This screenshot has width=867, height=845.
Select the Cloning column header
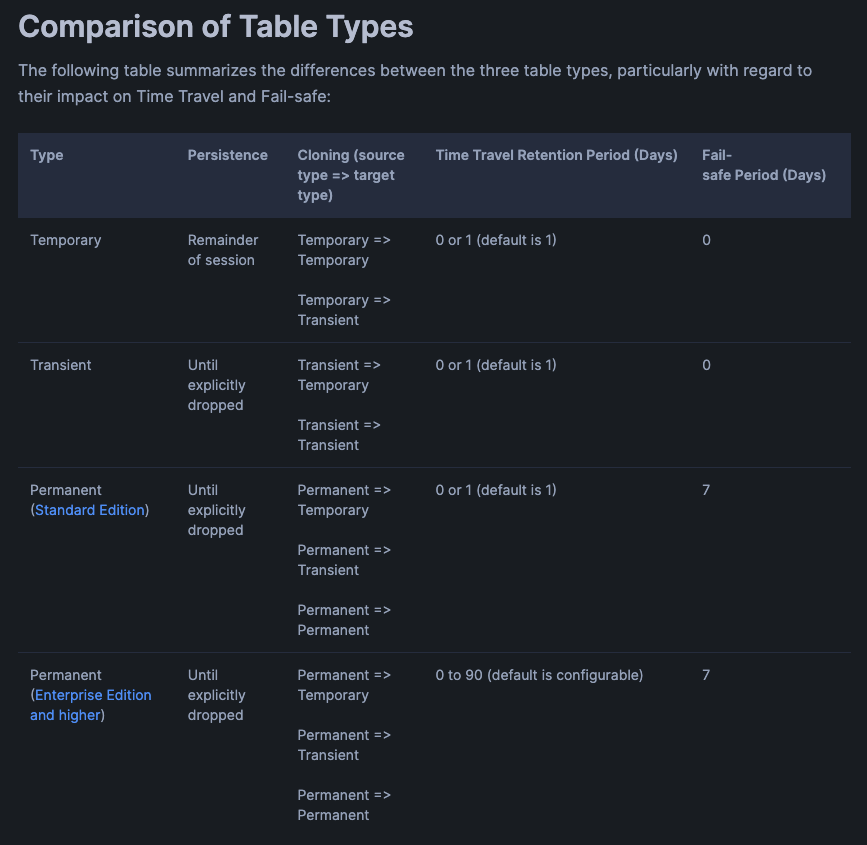click(x=350, y=175)
